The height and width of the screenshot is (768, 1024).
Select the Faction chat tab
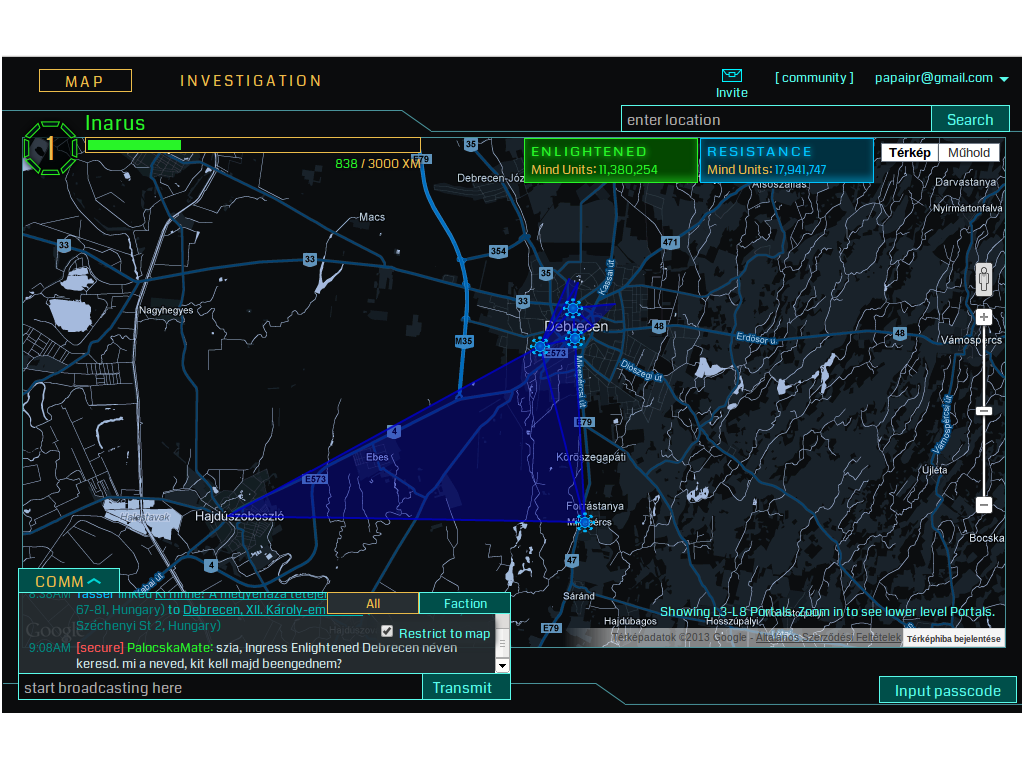tap(465, 603)
